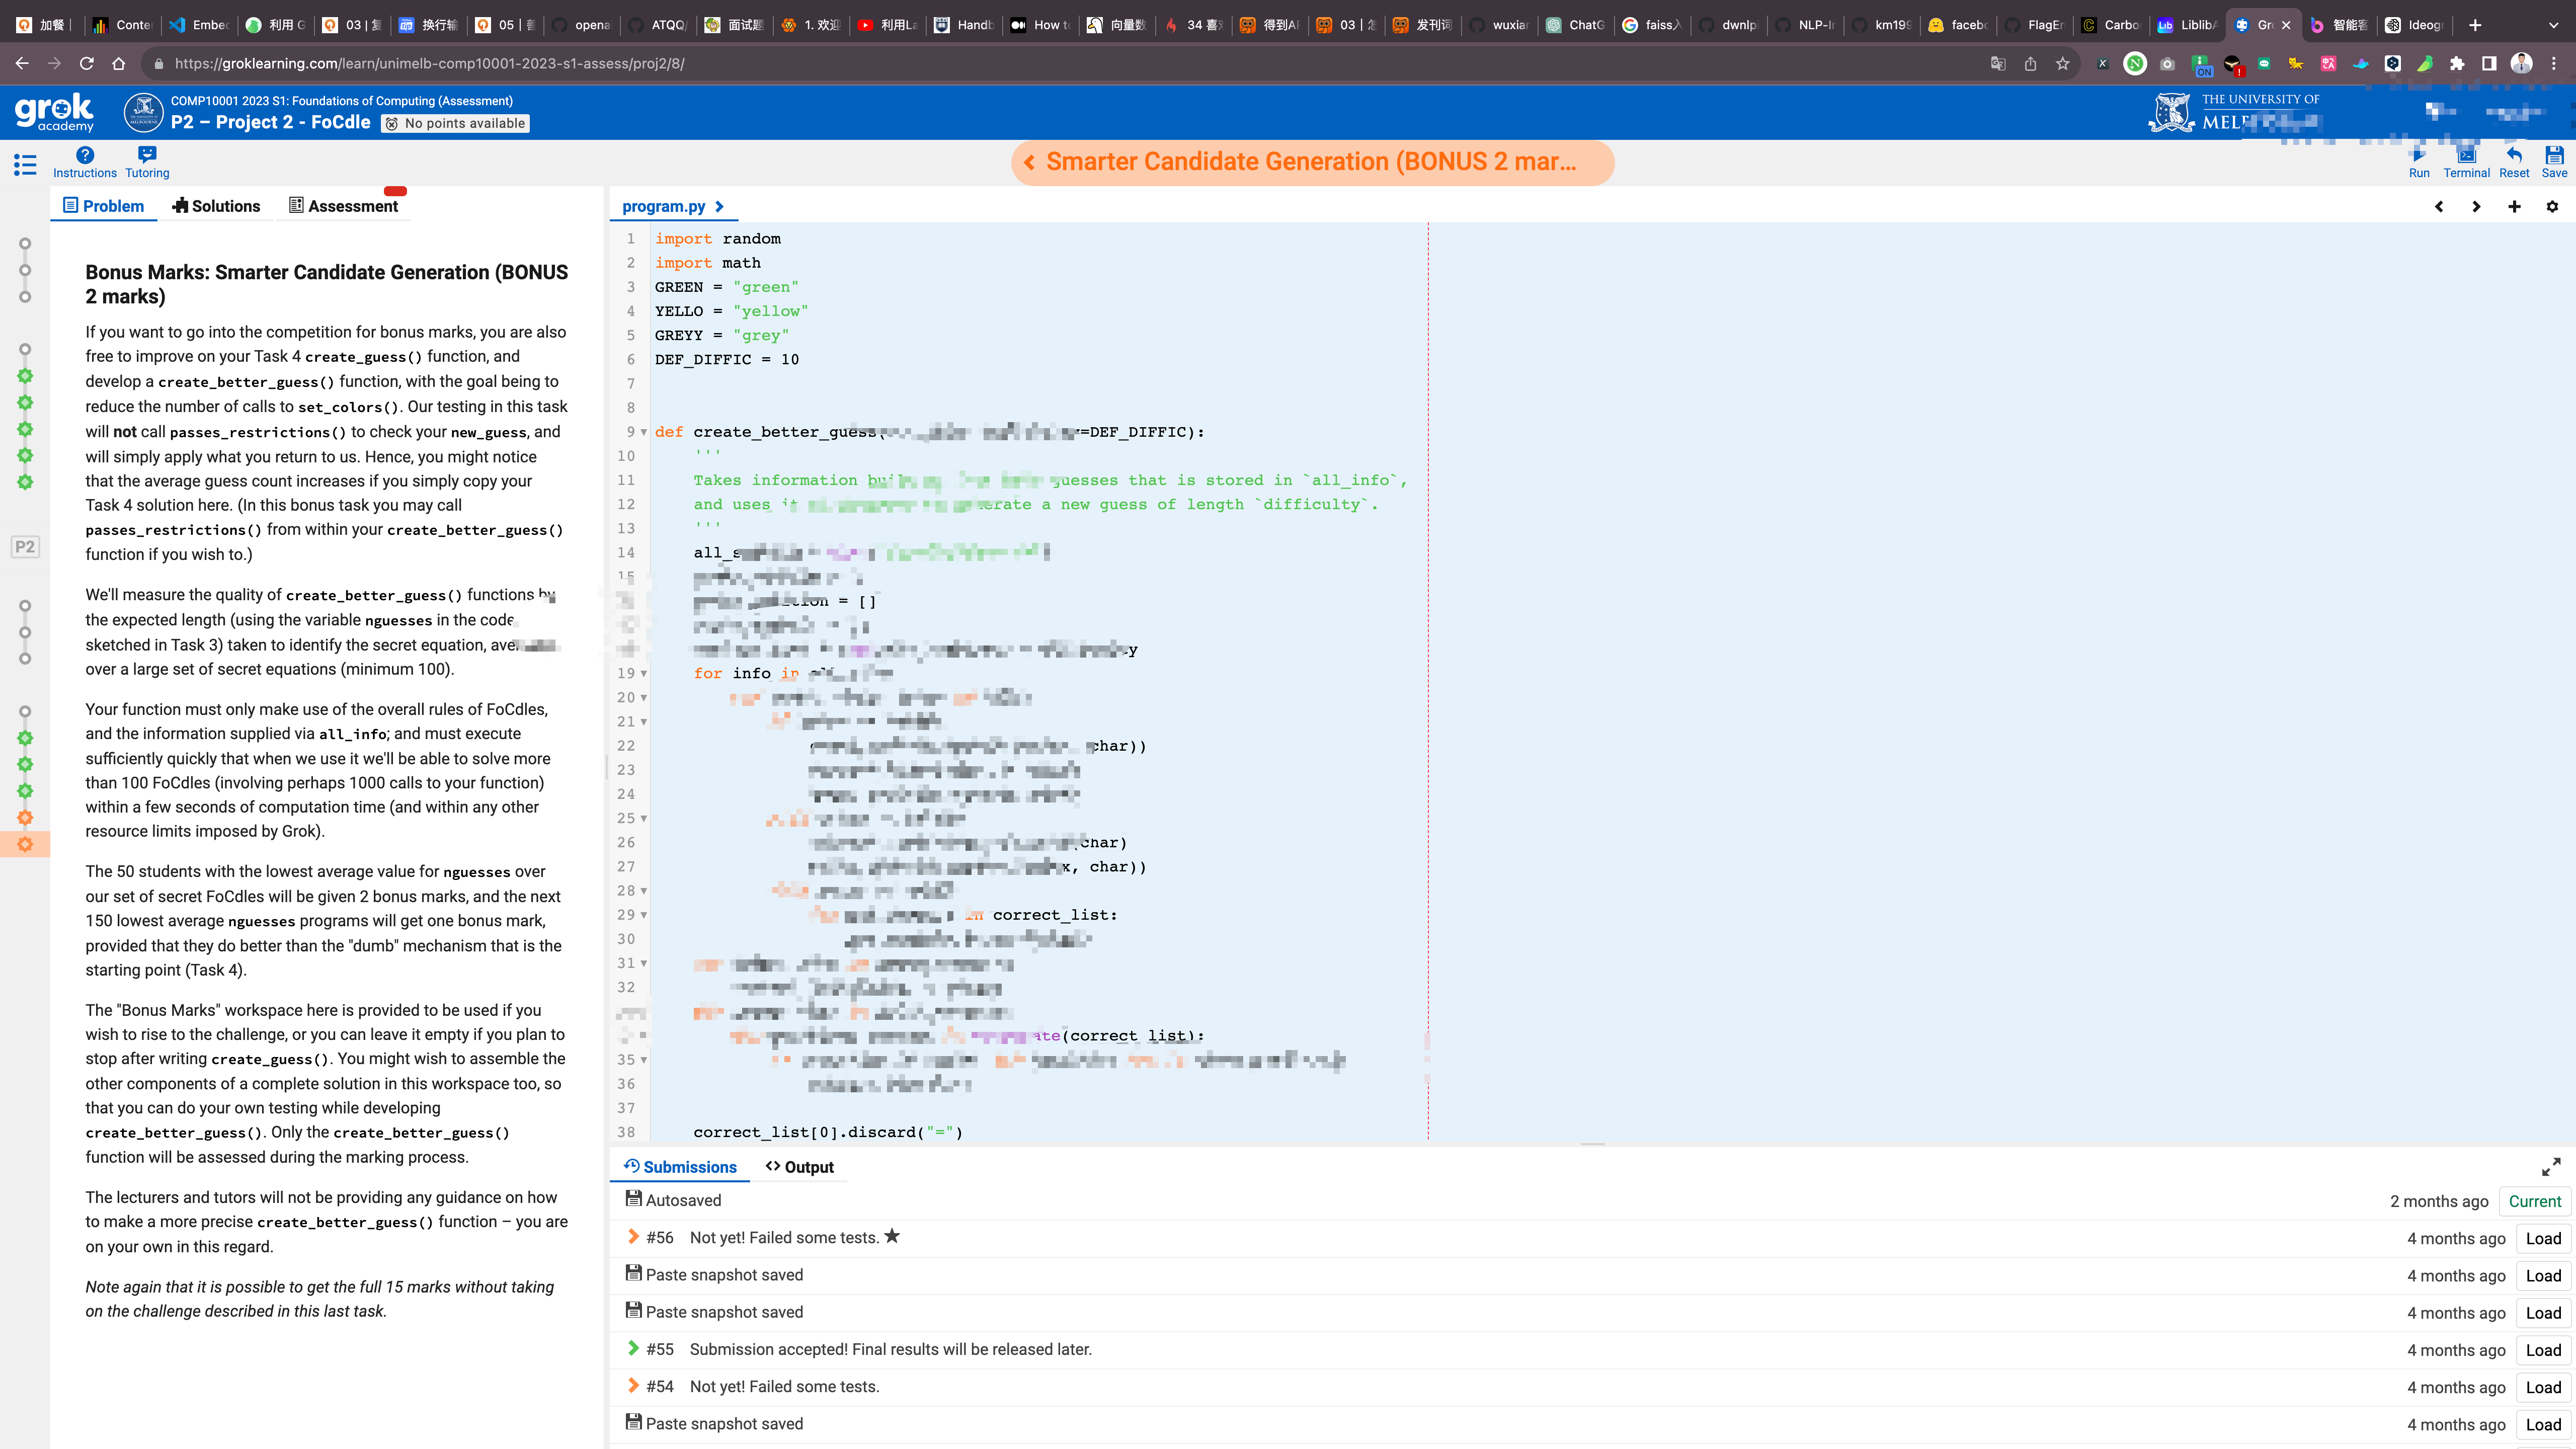This screenshot has width=2576, height=1449.
Task: Open the browser tab search chevron
Action: (x=2553, y=25)
